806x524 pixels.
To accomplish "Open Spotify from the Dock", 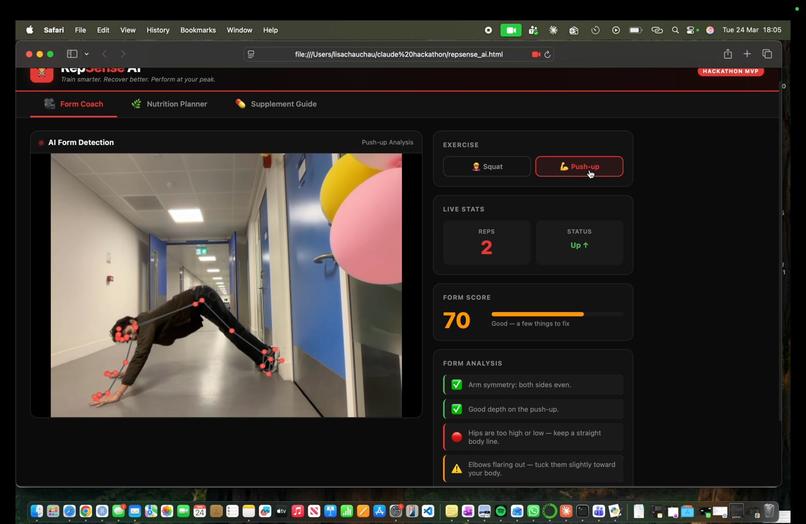I will coord(501,511).
